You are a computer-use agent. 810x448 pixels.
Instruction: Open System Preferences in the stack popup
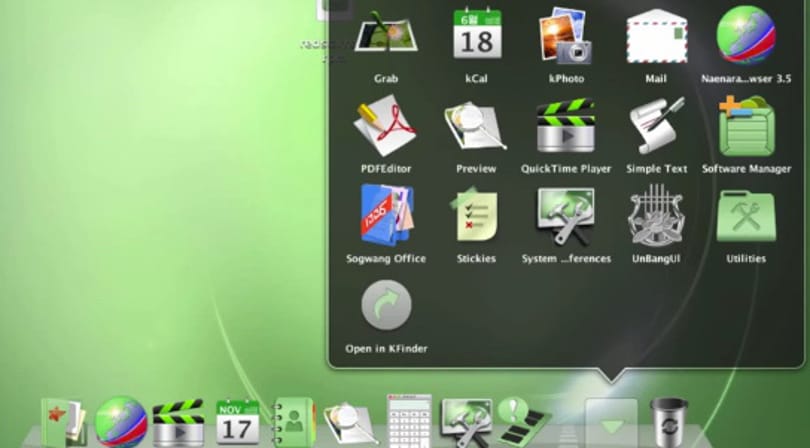566,217
